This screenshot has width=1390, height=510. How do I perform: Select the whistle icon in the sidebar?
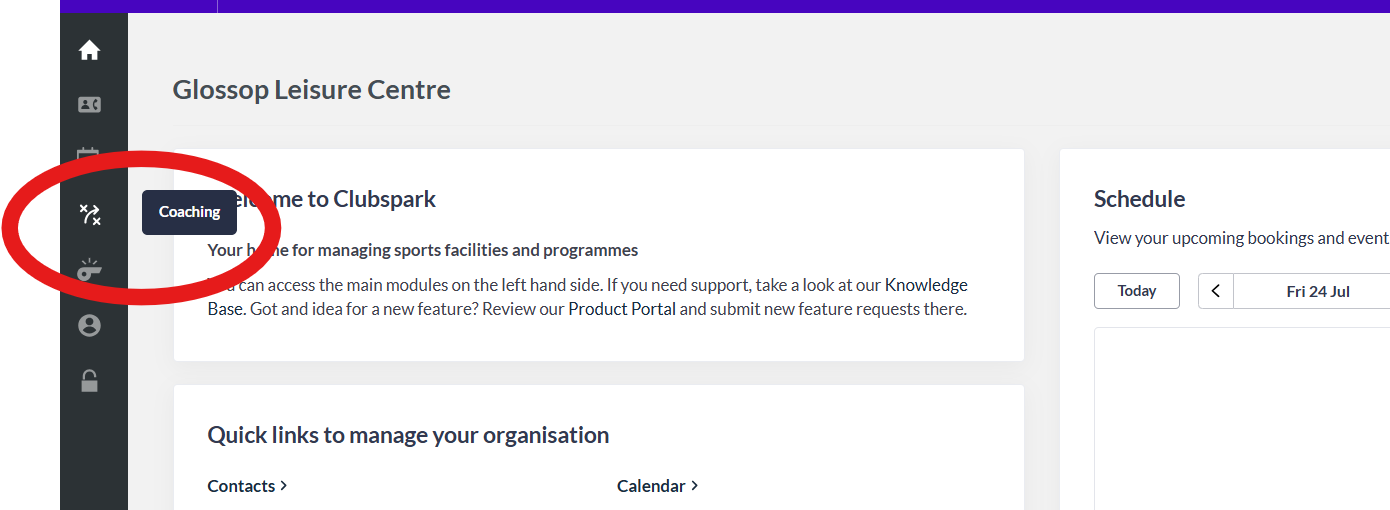point(89,270)
